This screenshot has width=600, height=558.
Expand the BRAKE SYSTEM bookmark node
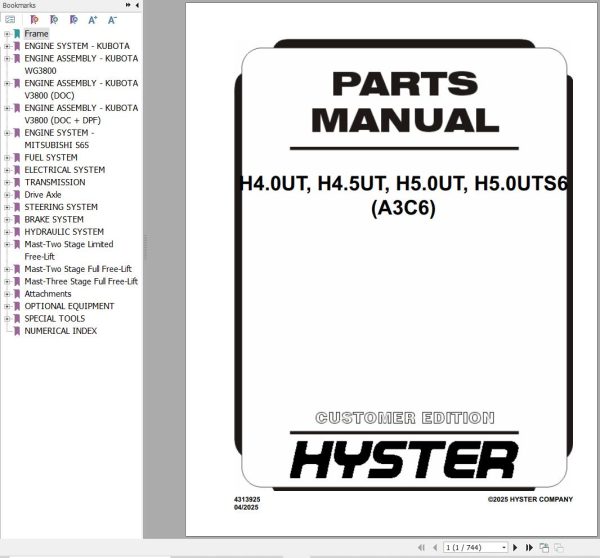click(7, 220)
